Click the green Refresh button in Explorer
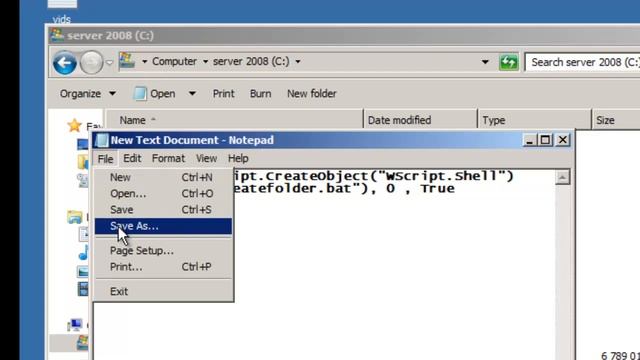 509,62
